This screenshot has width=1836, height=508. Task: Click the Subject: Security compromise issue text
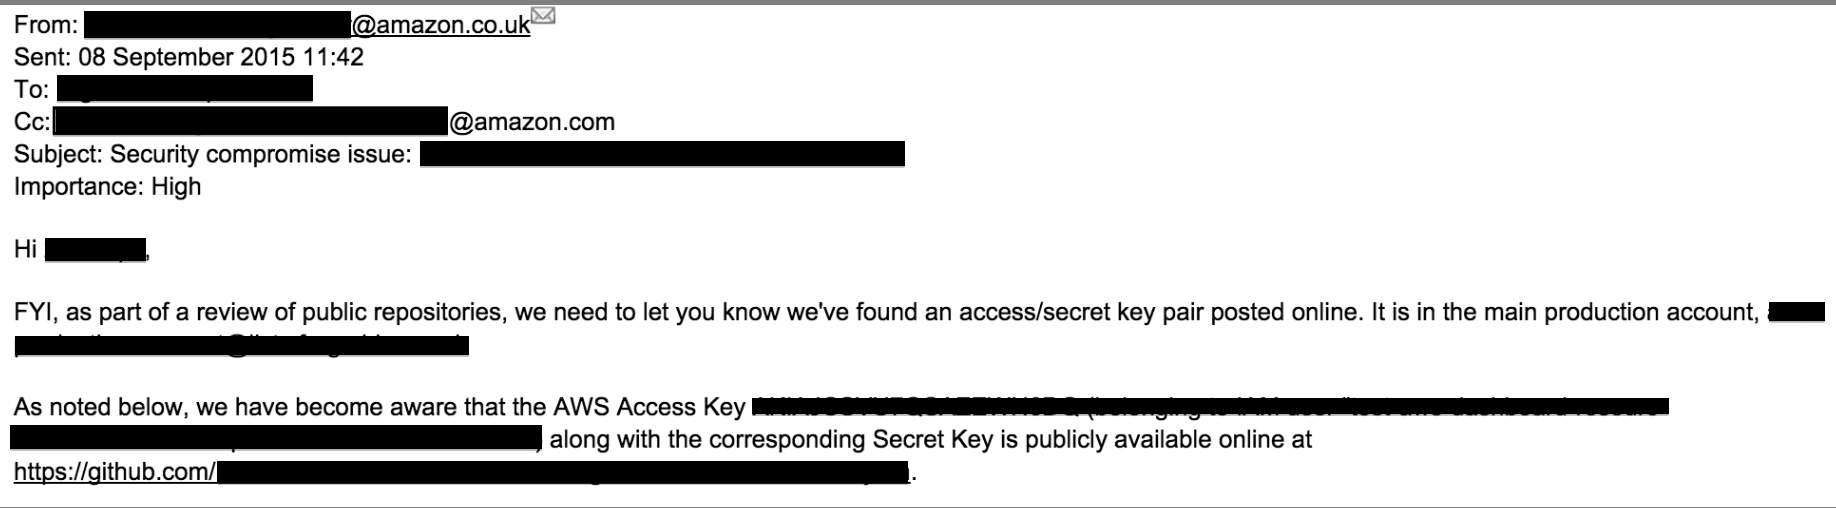213,154
